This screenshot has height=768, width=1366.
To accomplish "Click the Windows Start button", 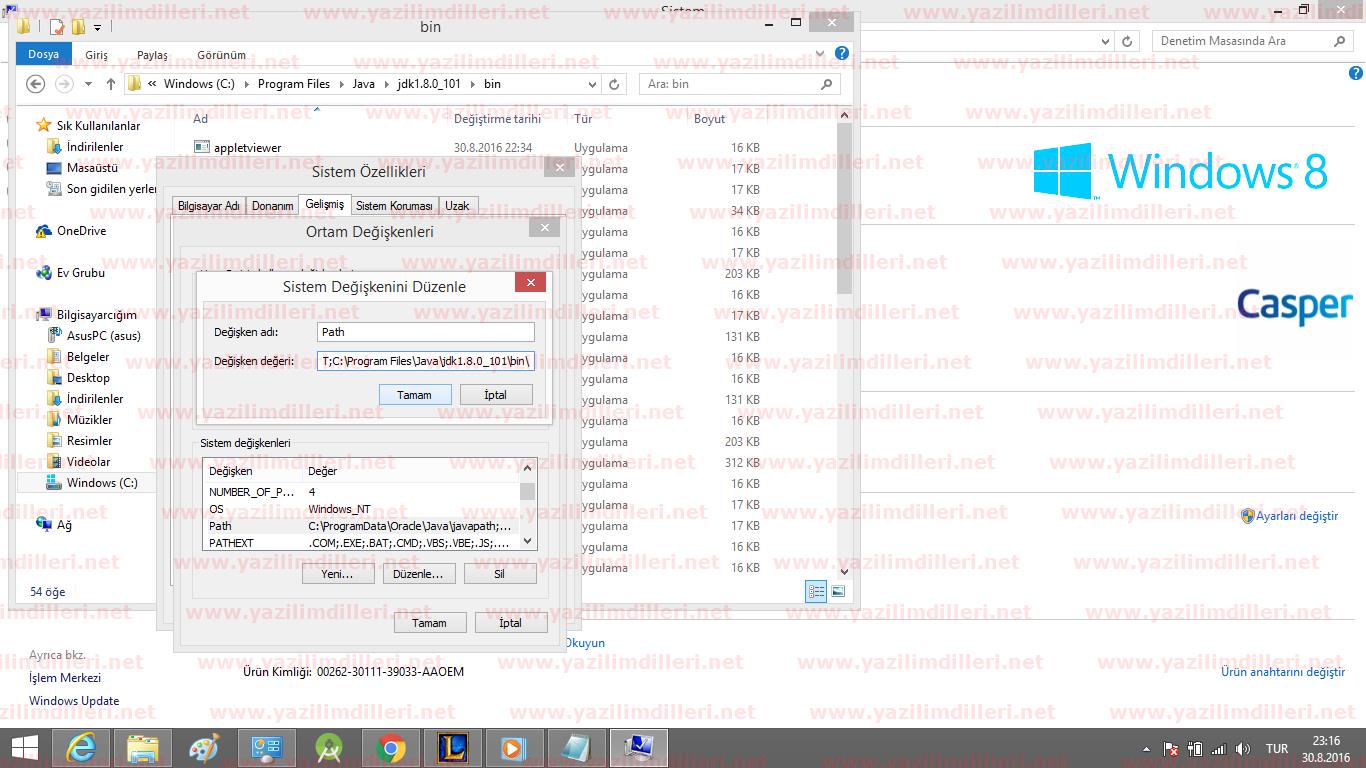I will (x=24, y=748).
